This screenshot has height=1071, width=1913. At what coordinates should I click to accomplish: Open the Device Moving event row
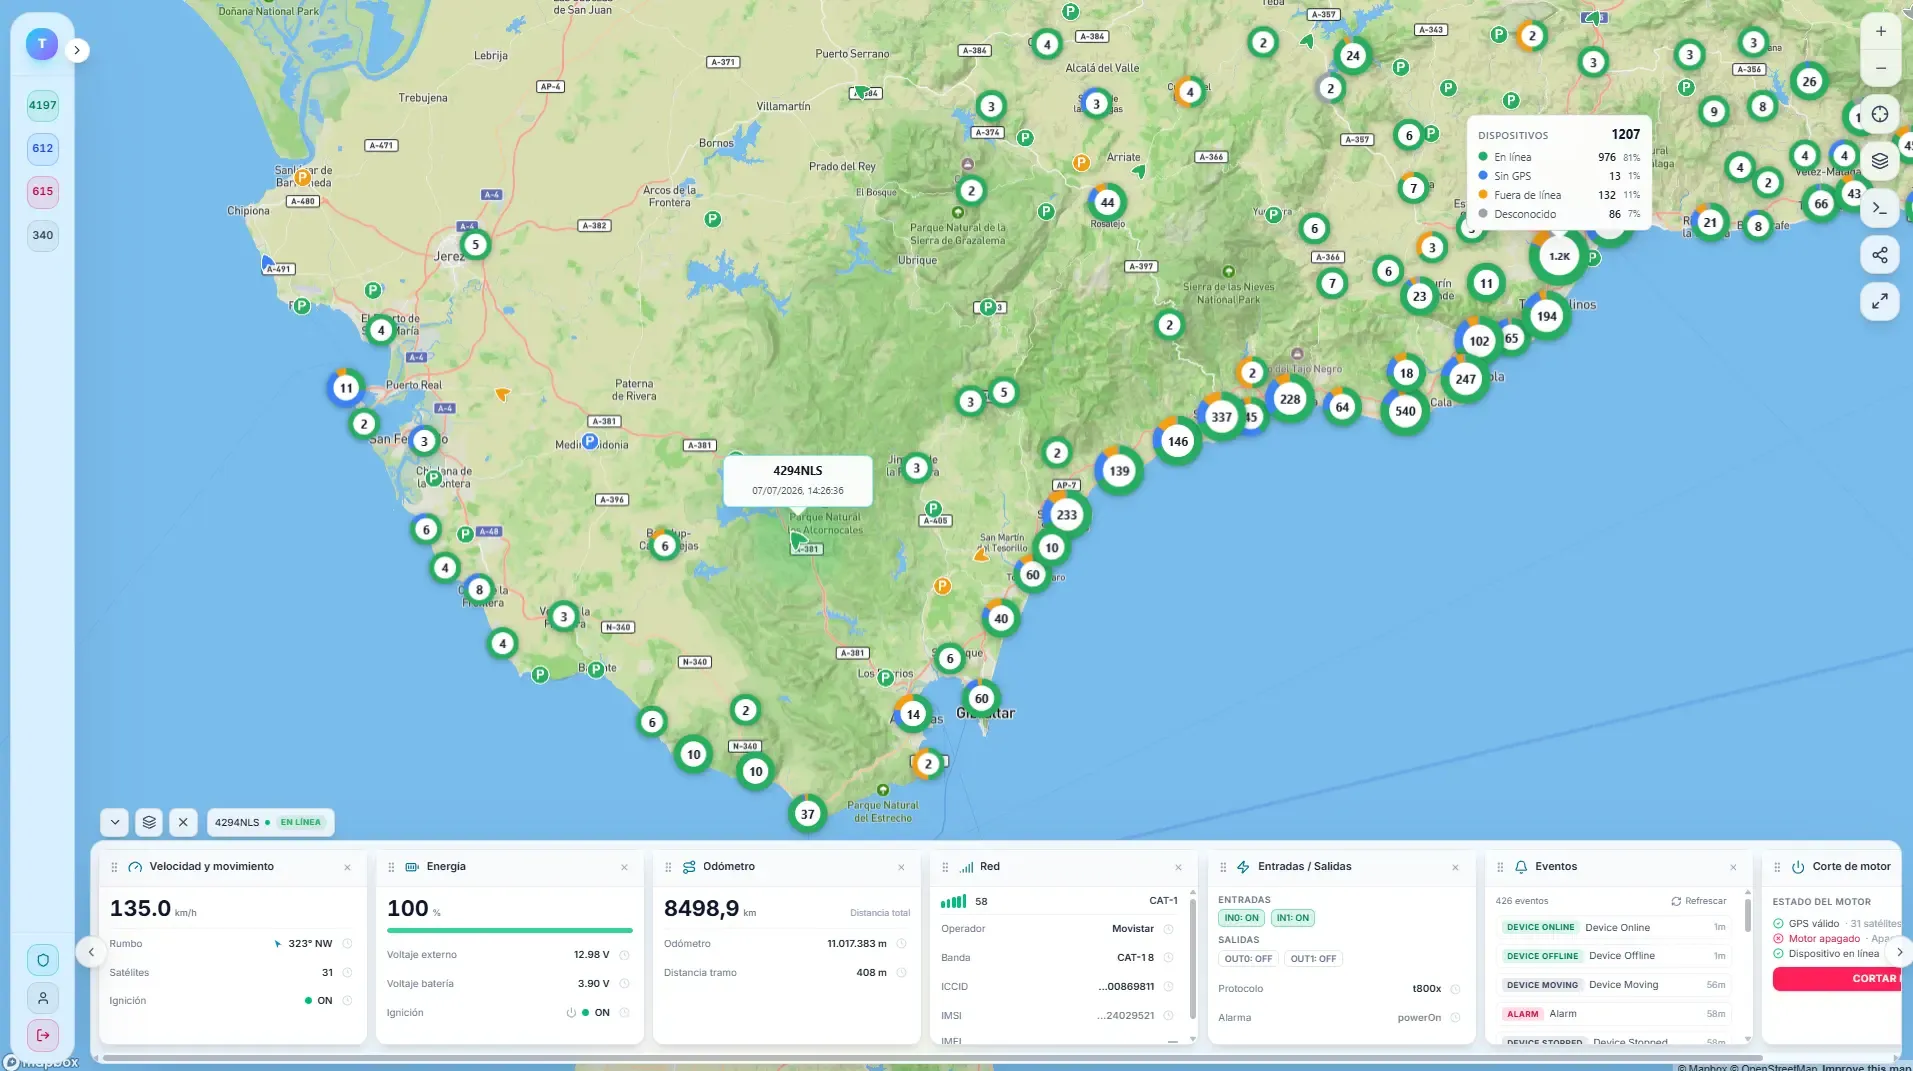[x=1614, y=985]
